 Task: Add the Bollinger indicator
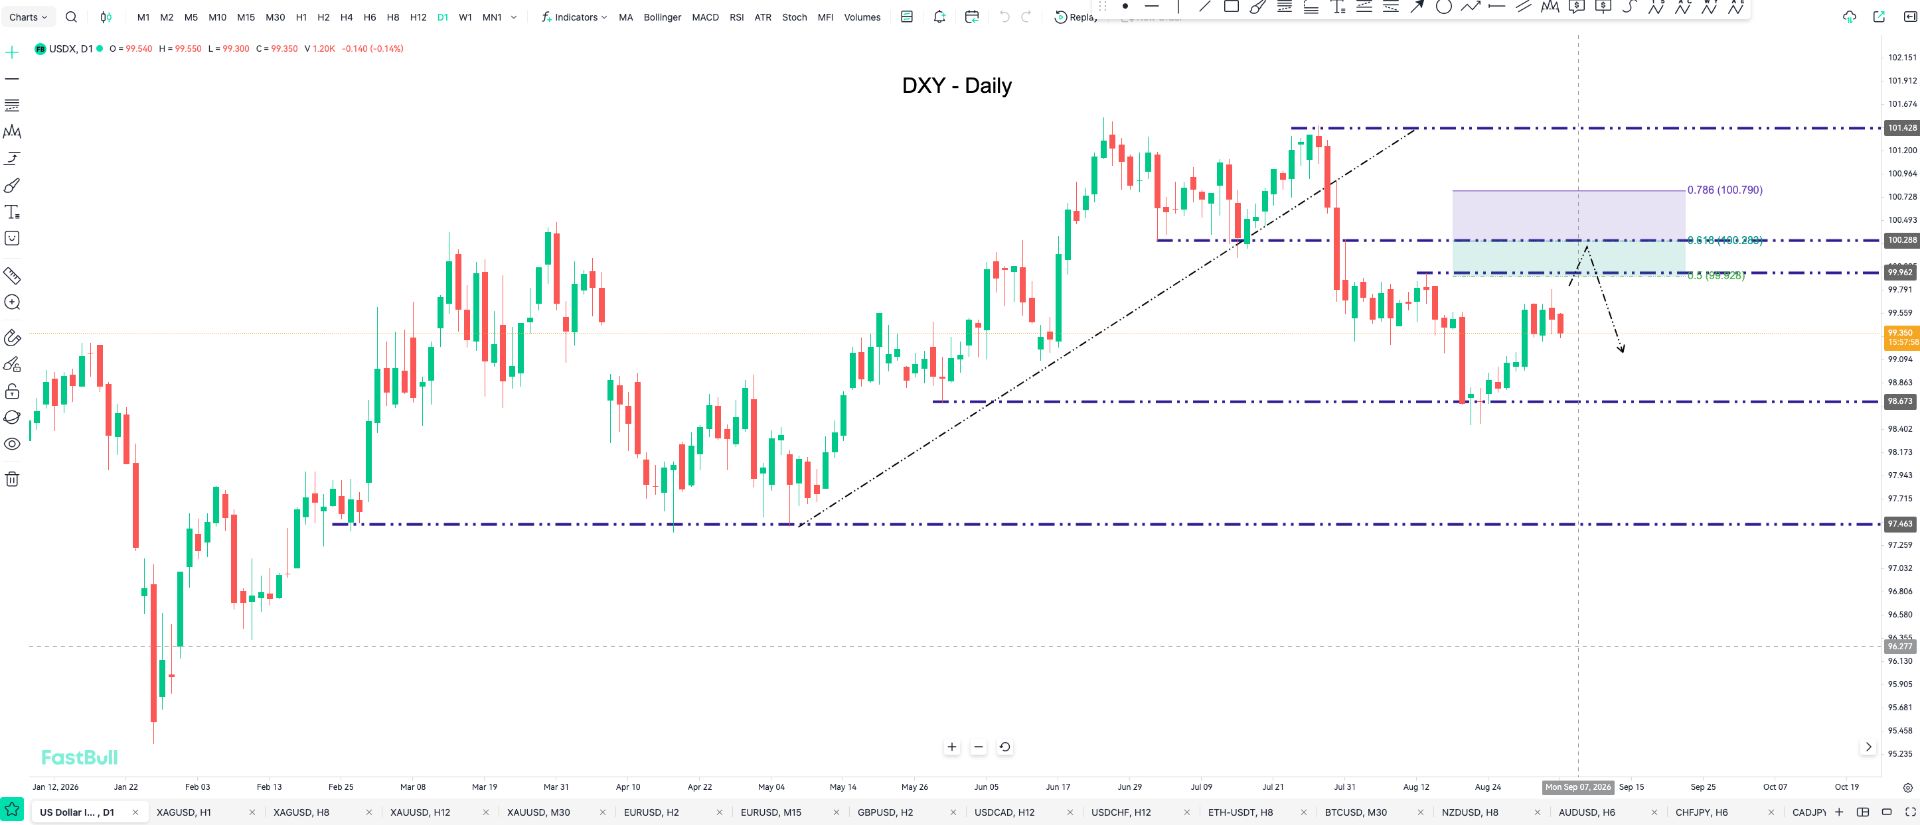tap(662, 17)
